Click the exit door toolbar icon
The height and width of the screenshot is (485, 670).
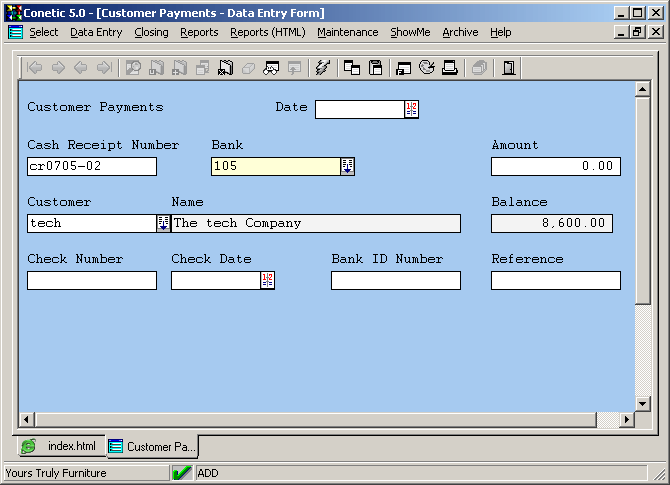(x=509, y=68)
